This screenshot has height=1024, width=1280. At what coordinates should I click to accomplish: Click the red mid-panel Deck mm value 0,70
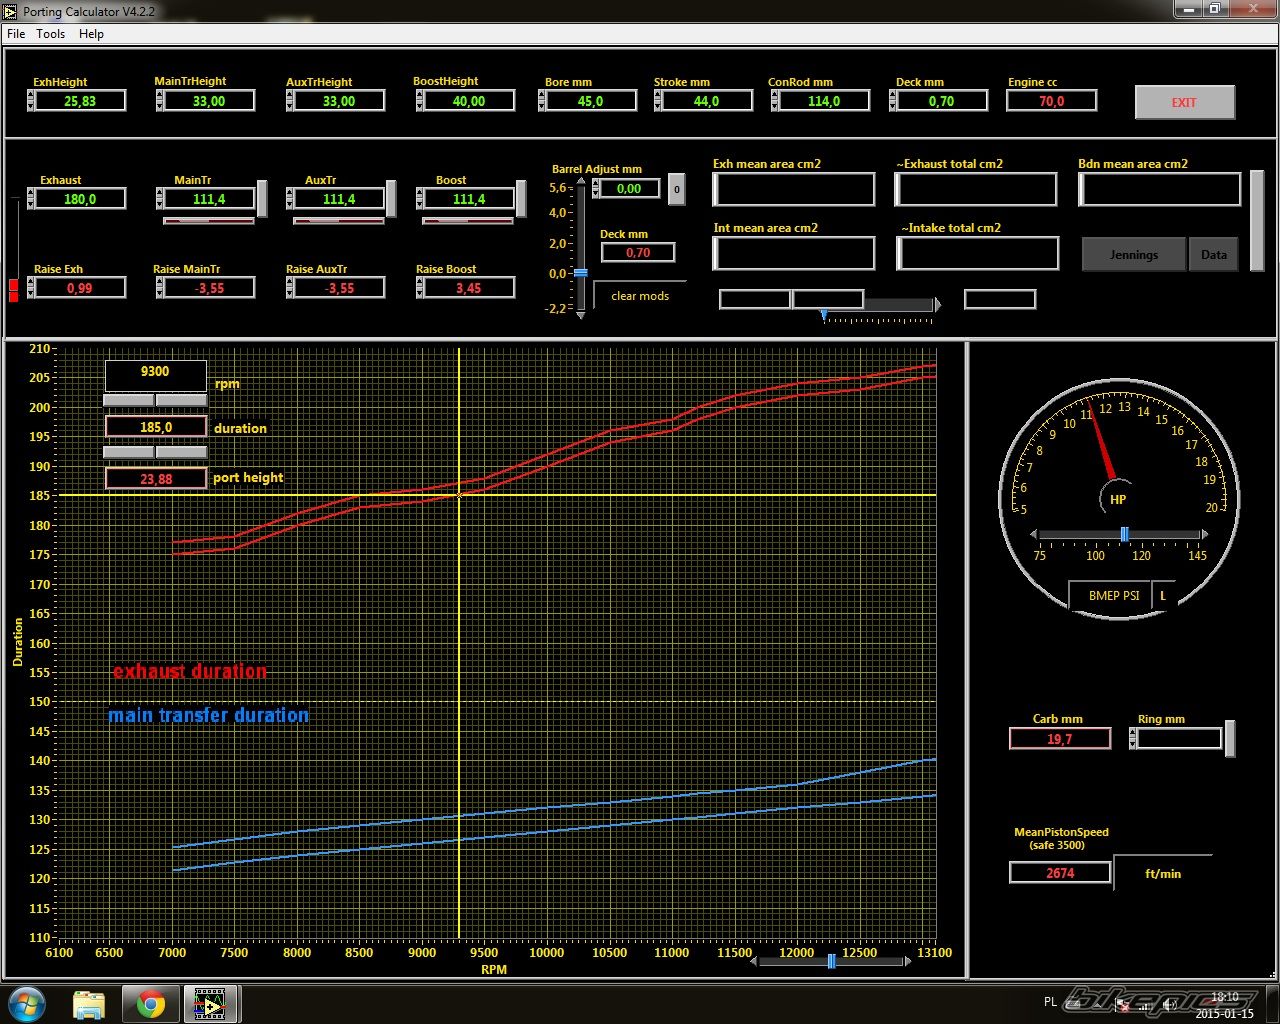[x=638, y=253]
